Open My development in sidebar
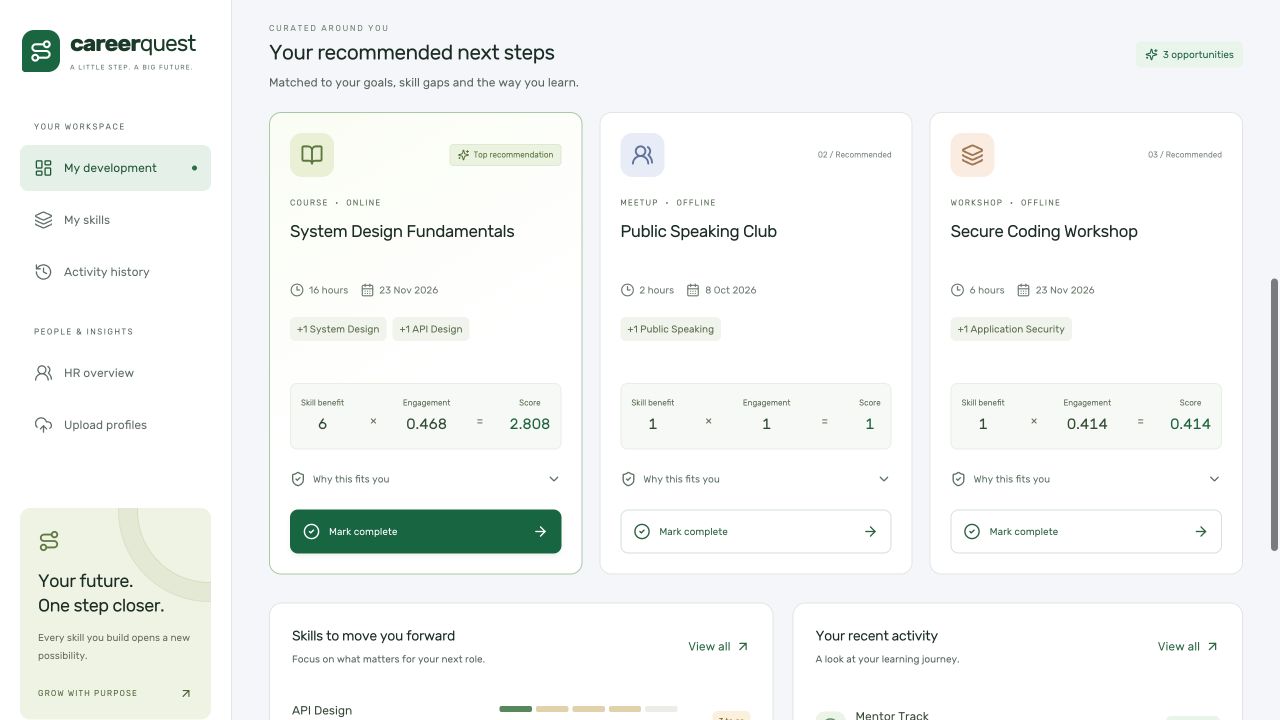The width and height of the screenshot is (1280, 720). [x=115, y=168]
